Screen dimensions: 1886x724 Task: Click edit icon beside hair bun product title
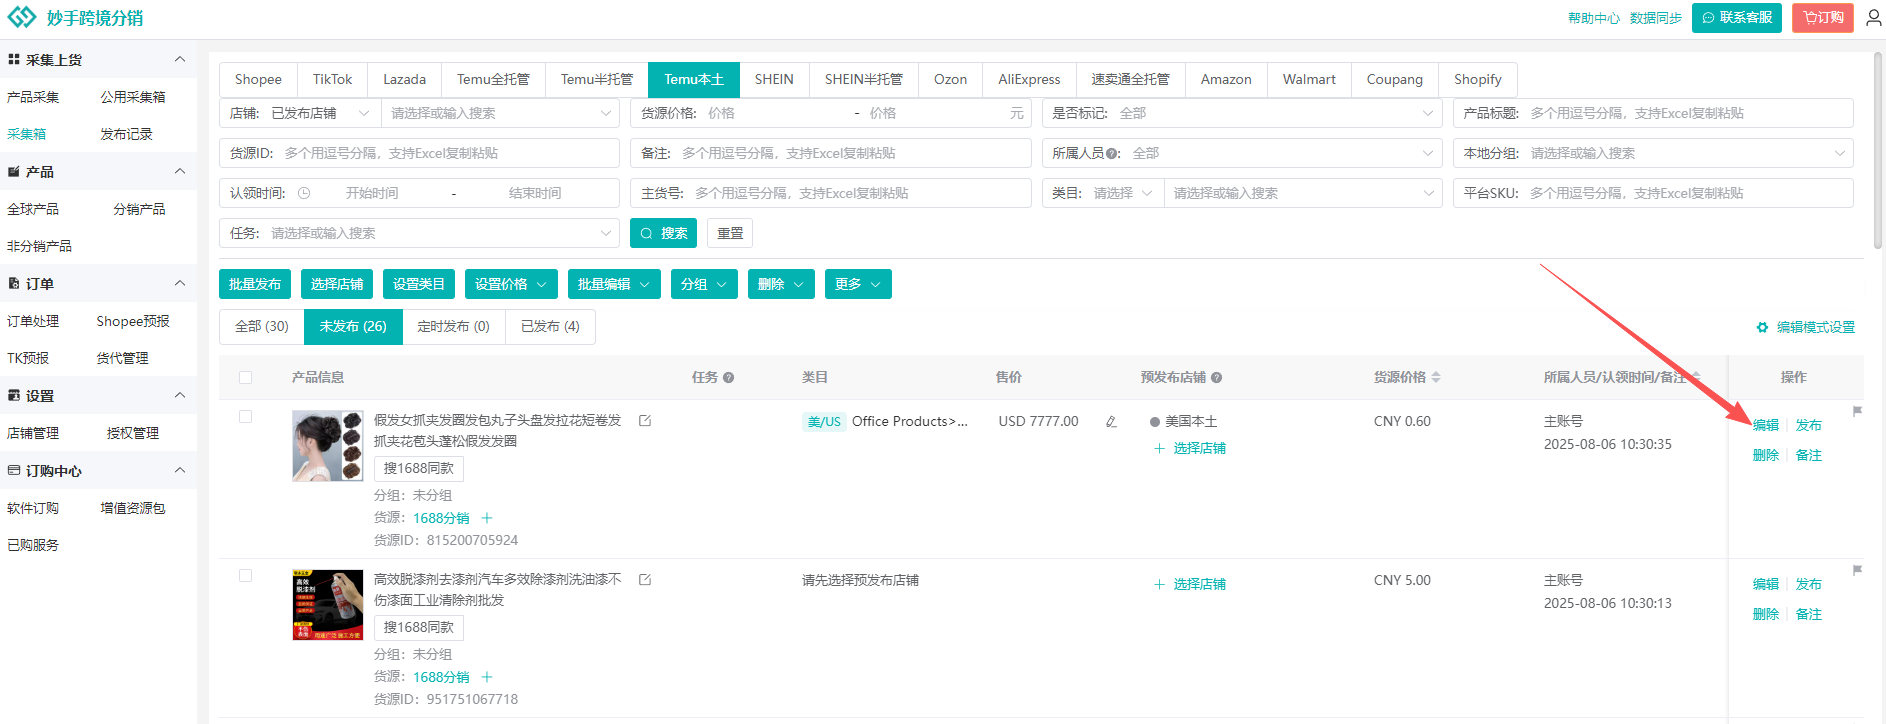click(x=645, y=421)
